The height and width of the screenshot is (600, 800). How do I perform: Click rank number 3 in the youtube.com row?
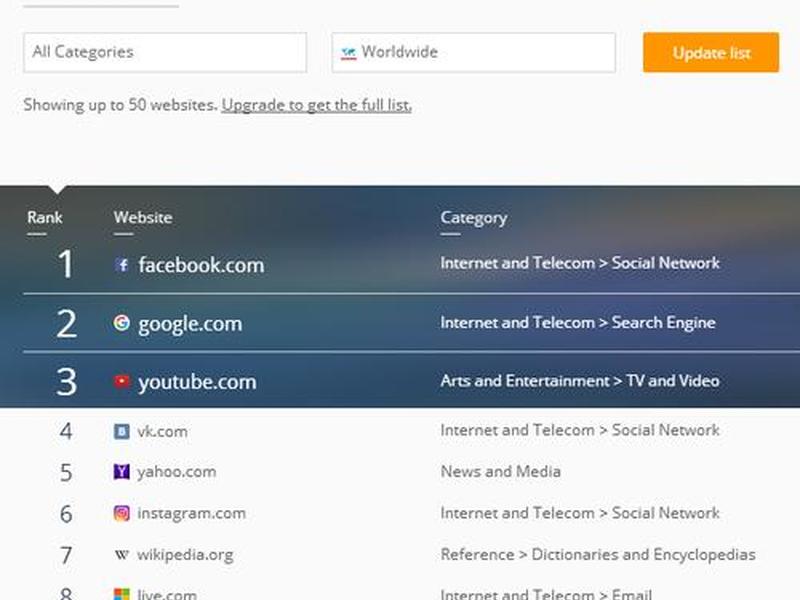[66, 382]
